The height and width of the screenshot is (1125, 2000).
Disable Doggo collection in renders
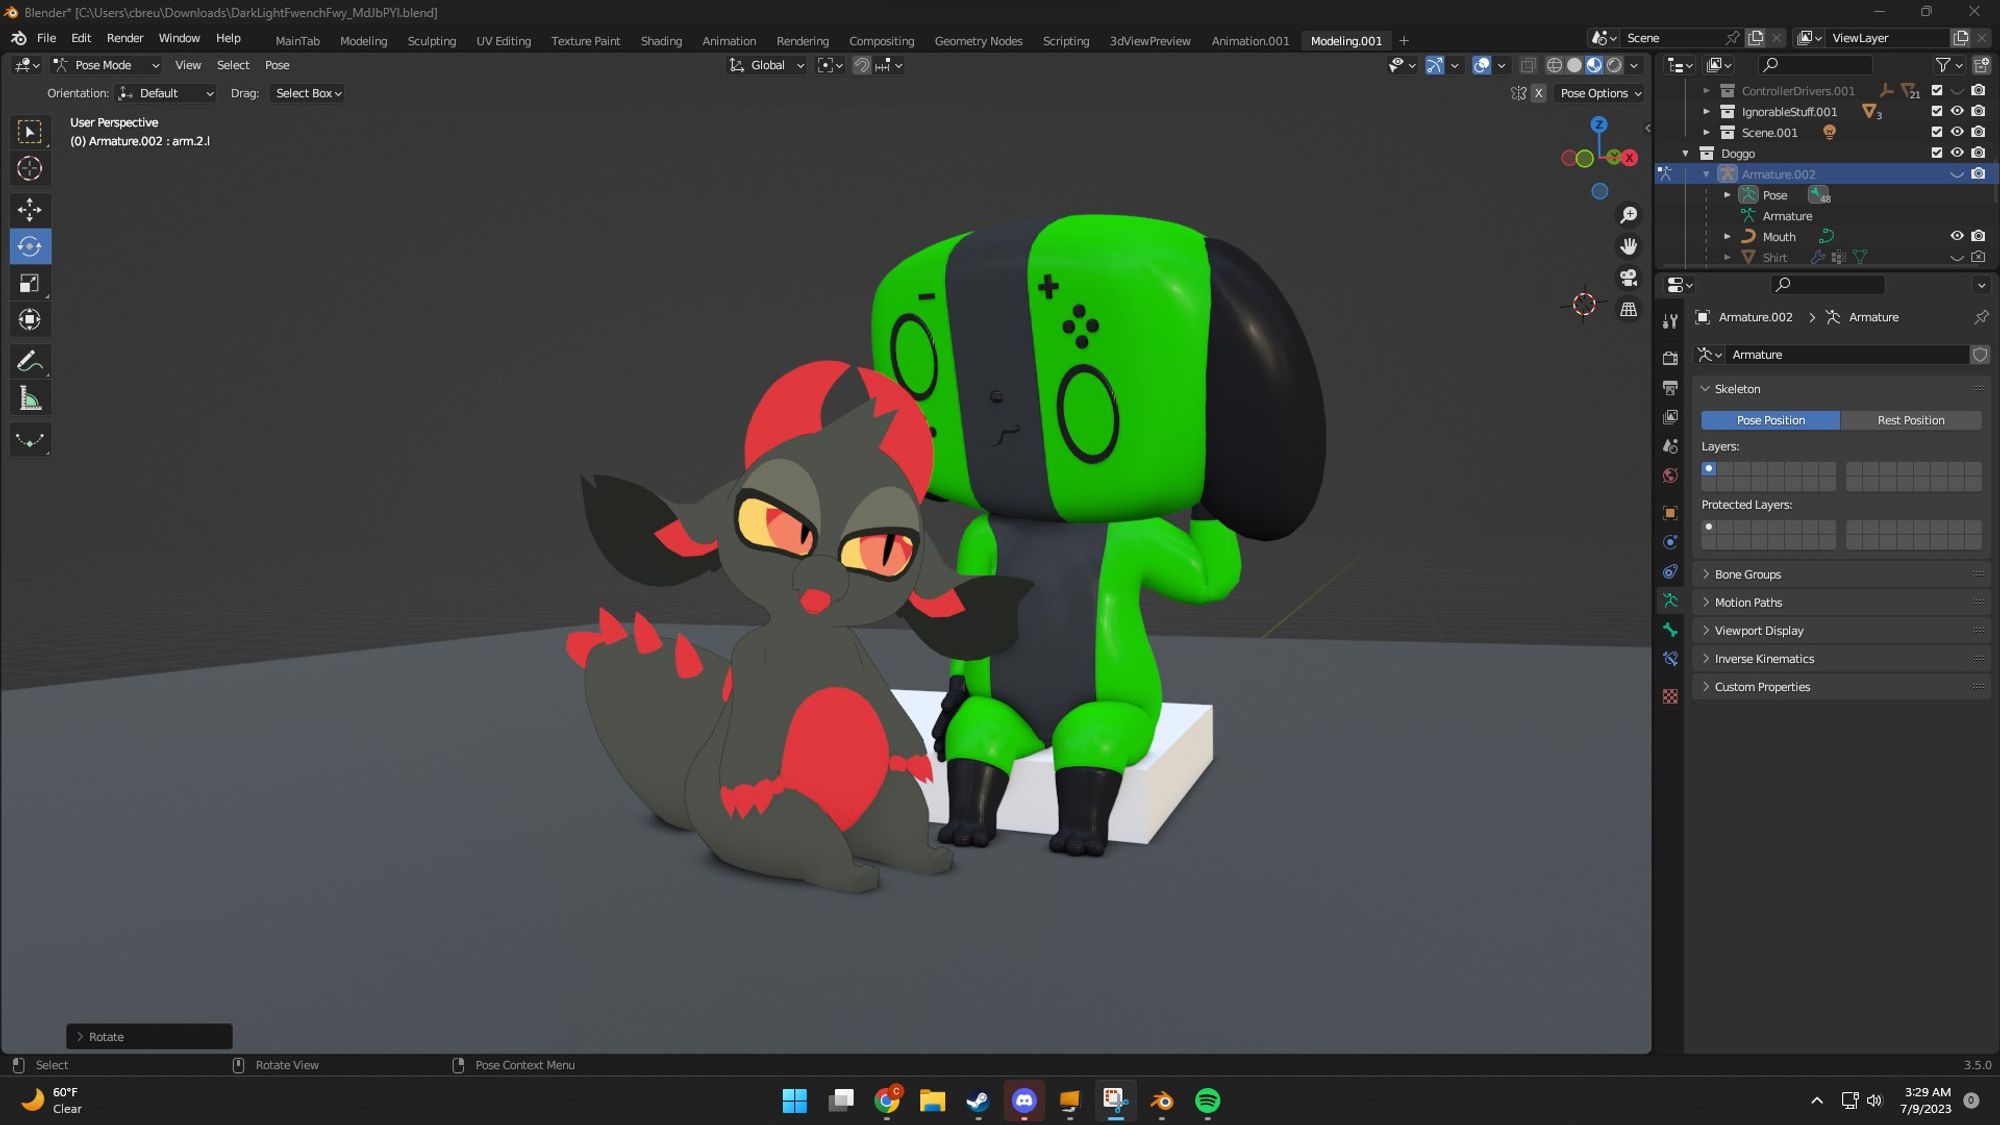click(1978, 153)
